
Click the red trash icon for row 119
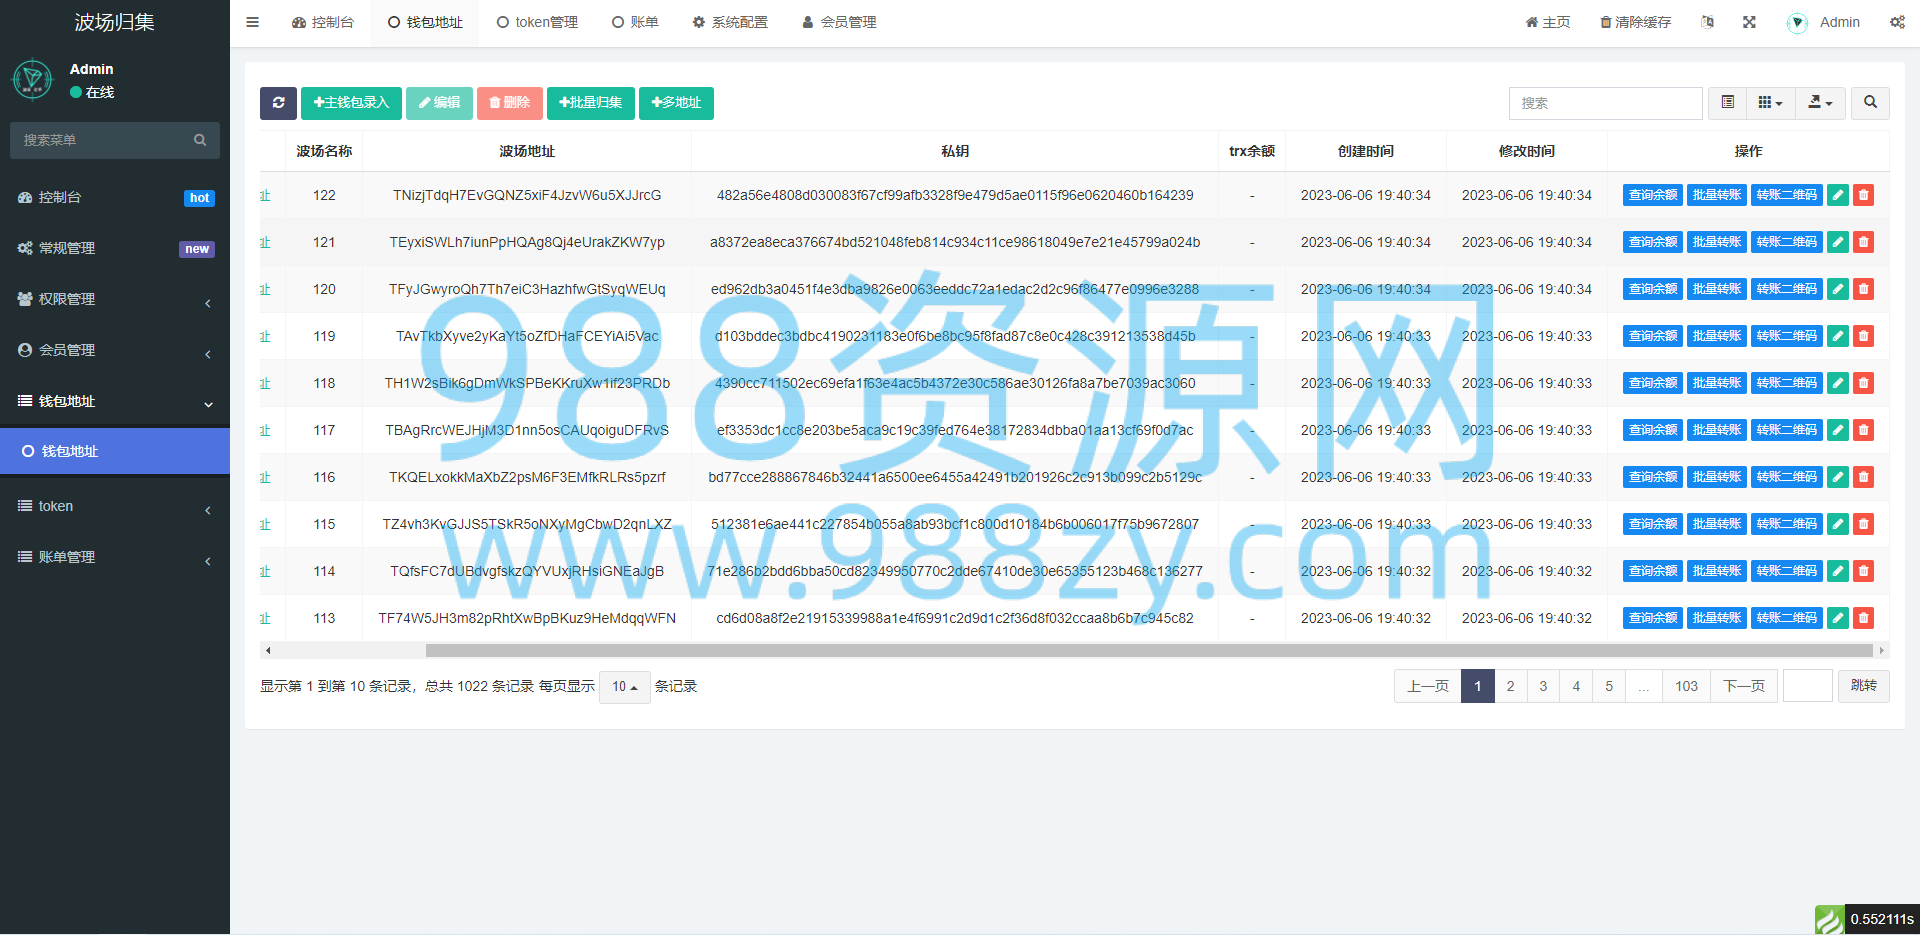[x=1863, y=336]
